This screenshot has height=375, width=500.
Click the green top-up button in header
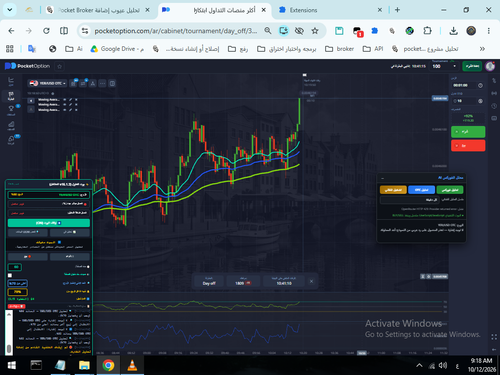472,66
